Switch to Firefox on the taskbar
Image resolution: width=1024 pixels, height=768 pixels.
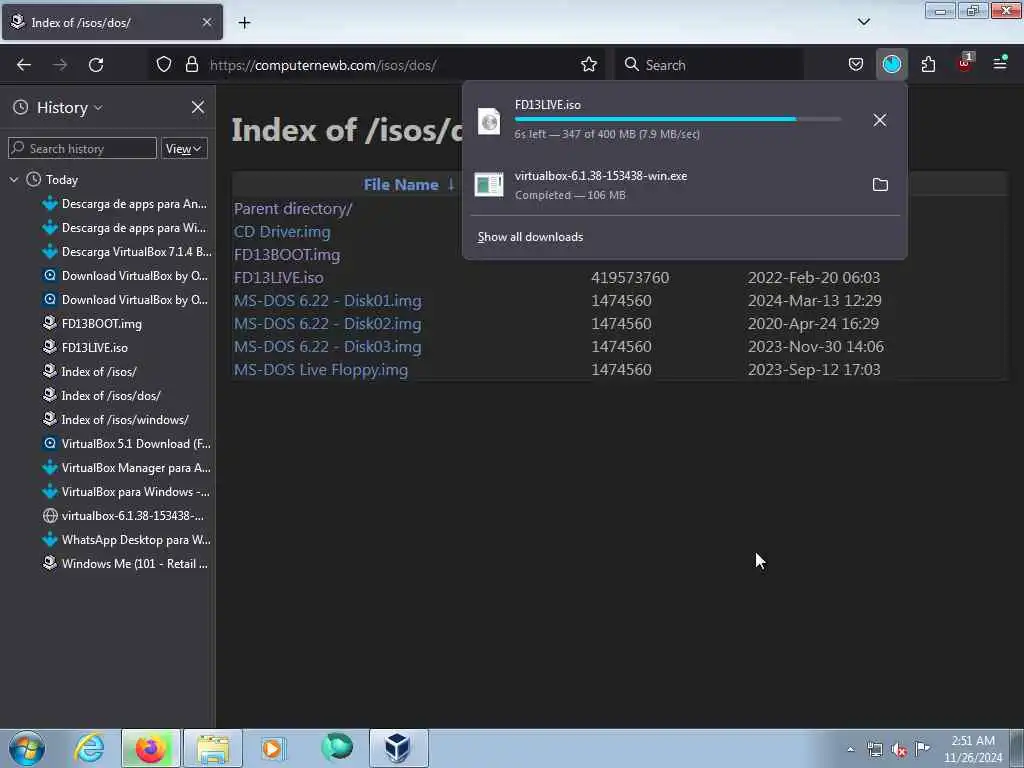tap(150, 748)
